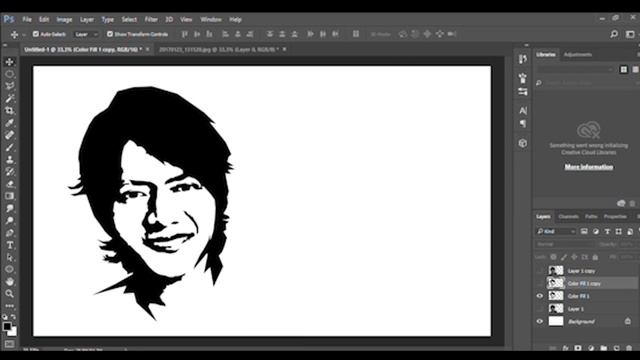The height and width of the screenshot is (360, 640).
Task: Toggle the Auto-Select checkbox
Action: tap(36, 34)
